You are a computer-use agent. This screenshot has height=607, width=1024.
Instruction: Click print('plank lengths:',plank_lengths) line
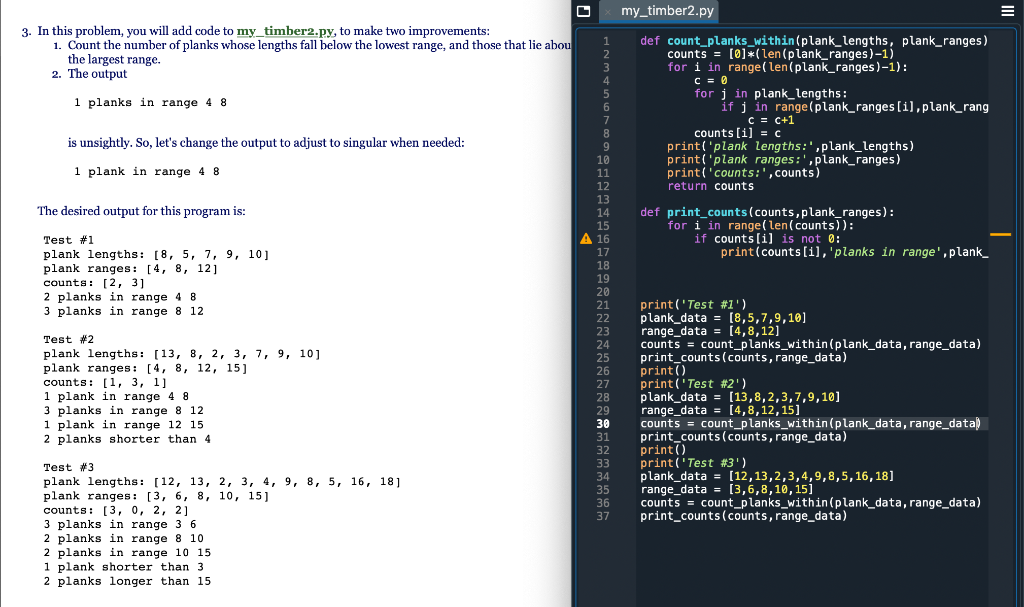790,146
